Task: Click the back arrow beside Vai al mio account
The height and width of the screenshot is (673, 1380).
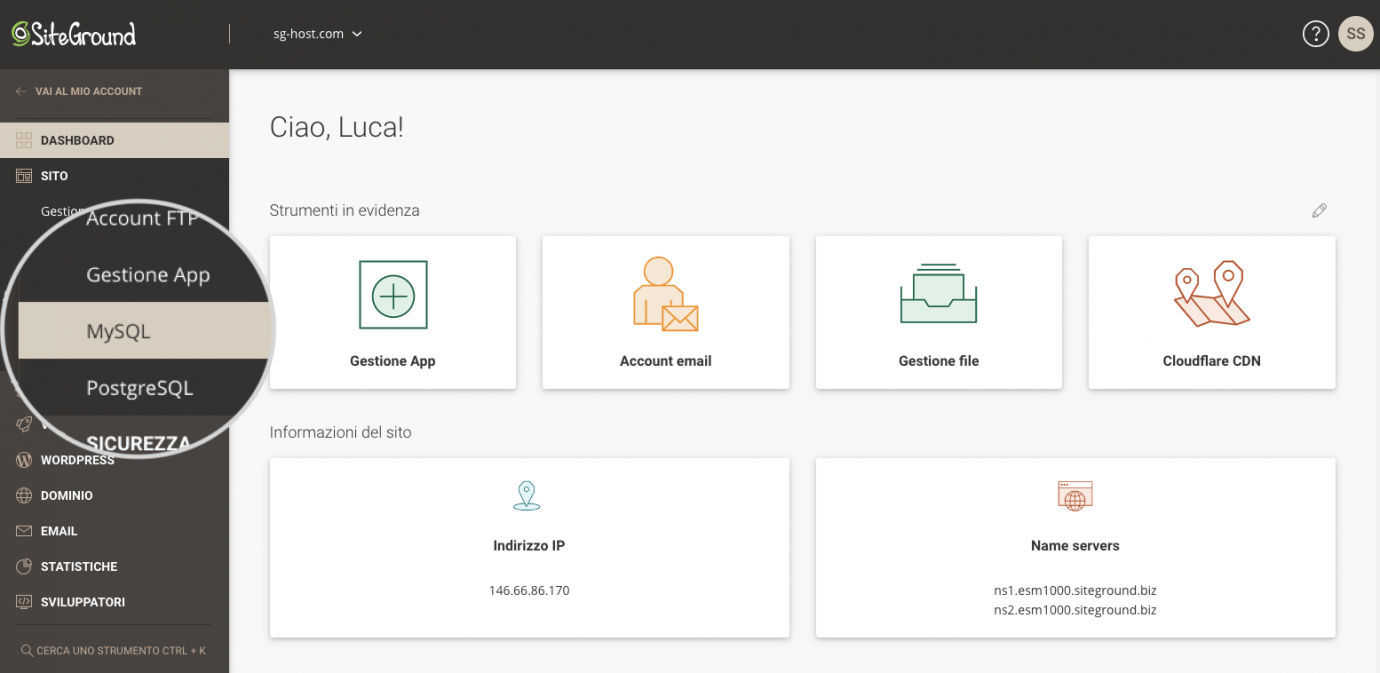Action: point(21,91)
